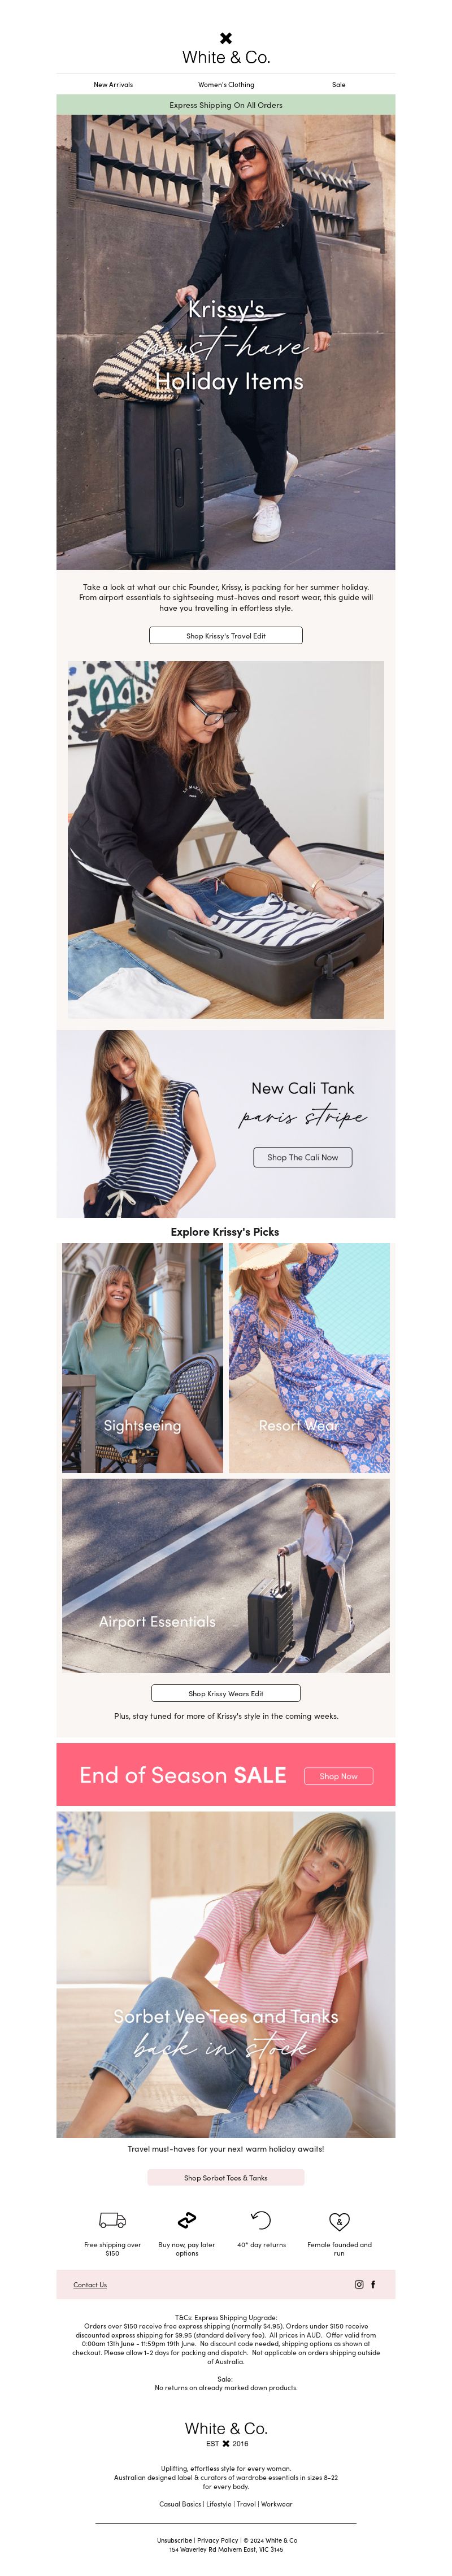Click the 40 day returns arrow icon

point(261,2220)
